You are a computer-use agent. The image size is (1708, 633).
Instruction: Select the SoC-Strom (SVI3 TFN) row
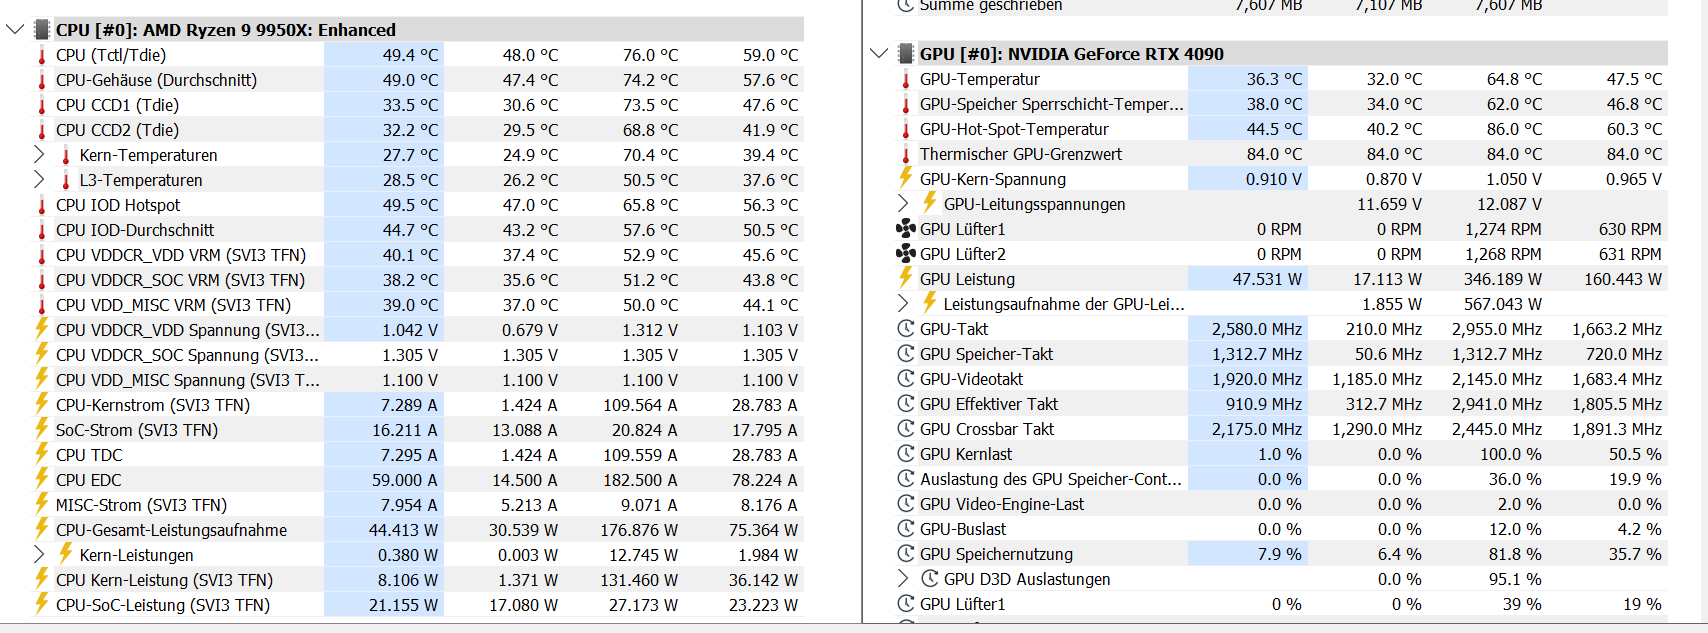(x=418, y=430)
